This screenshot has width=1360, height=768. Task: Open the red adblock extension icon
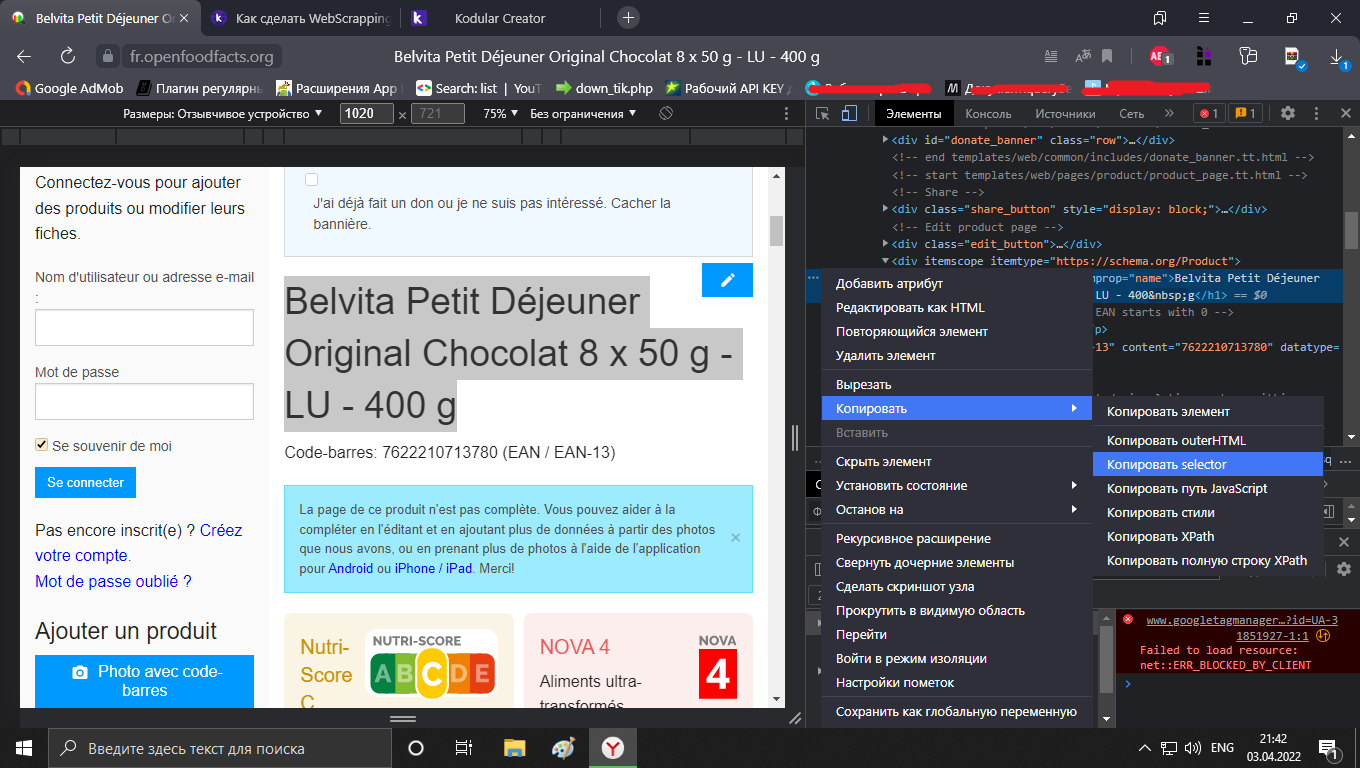tap(1160, 57)
